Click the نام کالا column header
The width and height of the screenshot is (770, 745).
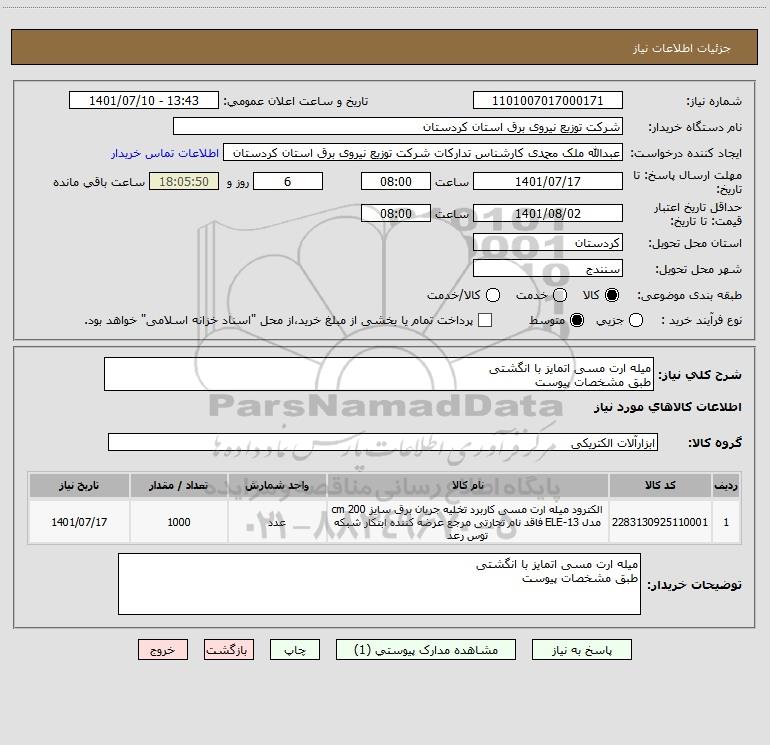coord(468,485)
